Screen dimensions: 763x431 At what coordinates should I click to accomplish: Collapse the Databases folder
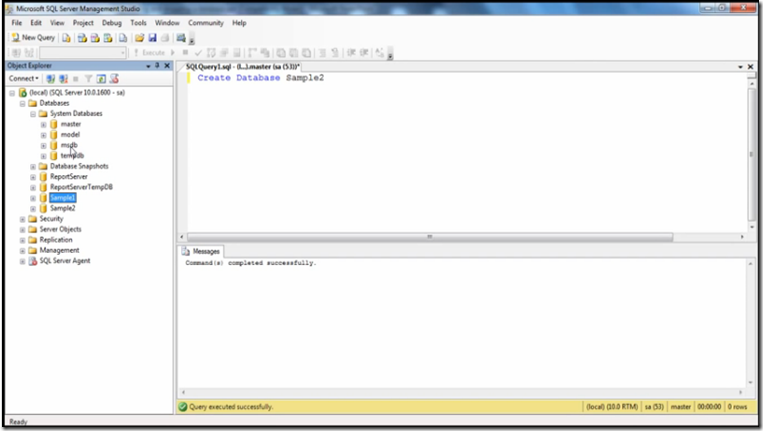click(x=22, y=104)
